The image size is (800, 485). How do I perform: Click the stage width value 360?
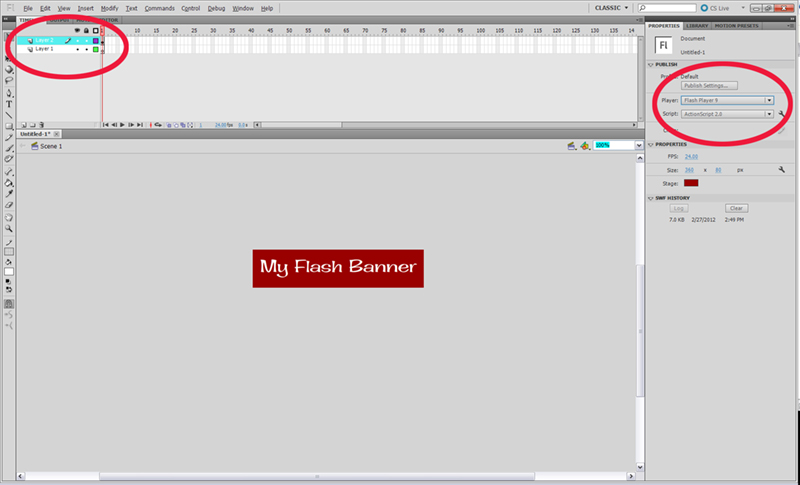tap(689, 170)
